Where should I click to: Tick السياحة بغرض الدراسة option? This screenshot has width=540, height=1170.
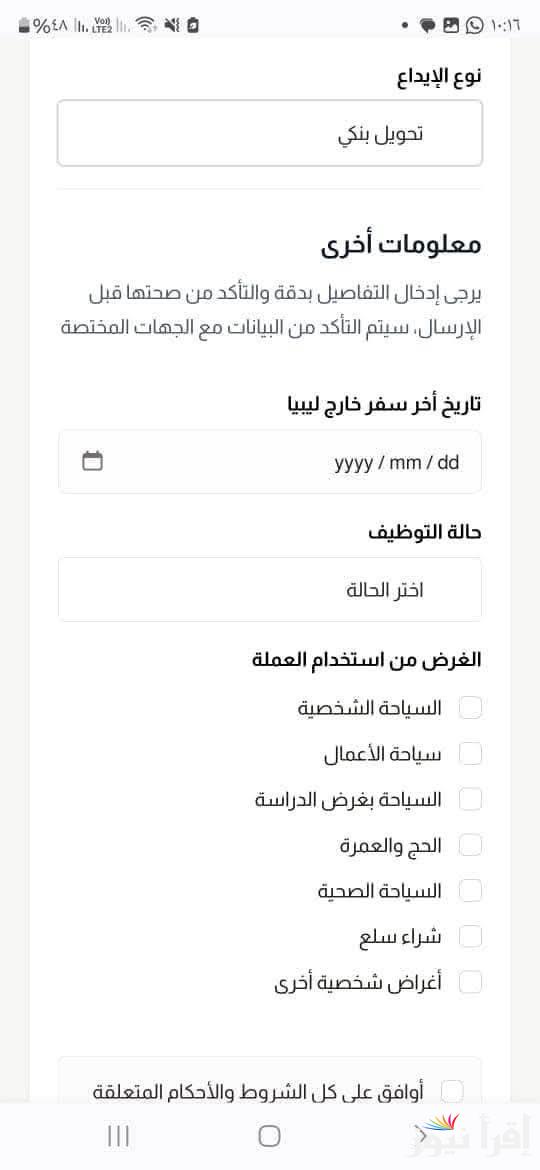click(x=470, y=800)
